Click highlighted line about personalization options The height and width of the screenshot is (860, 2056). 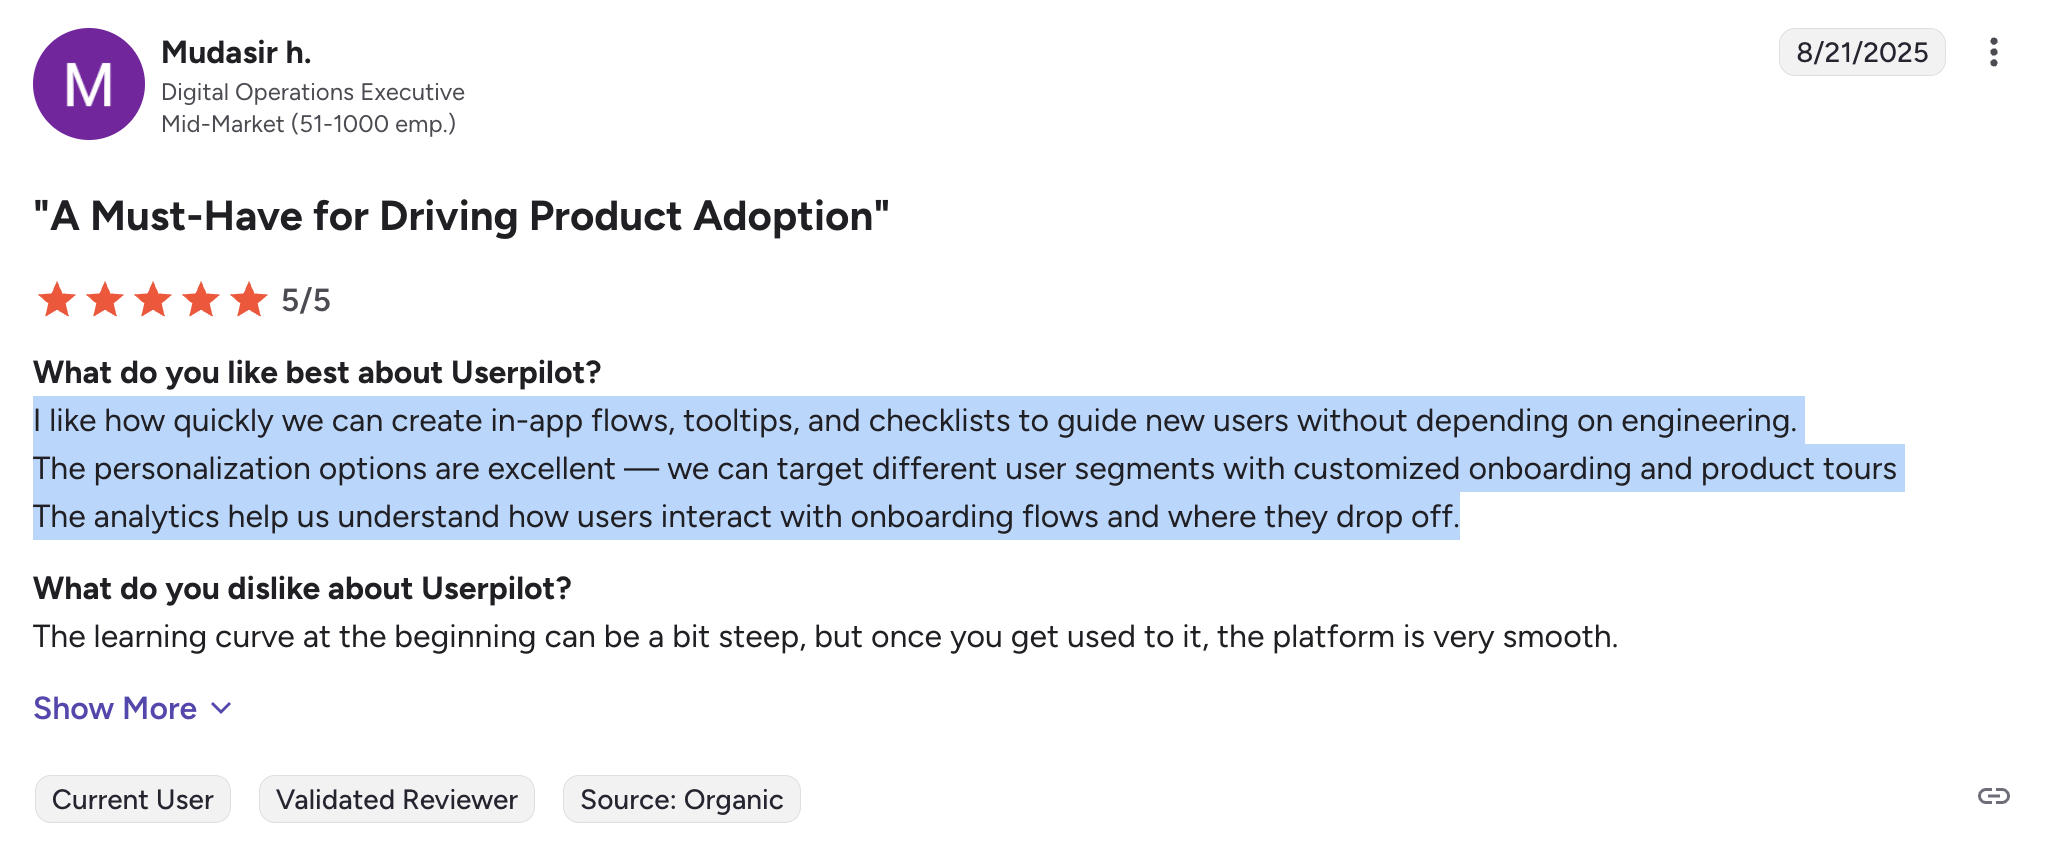click(965, 468)
